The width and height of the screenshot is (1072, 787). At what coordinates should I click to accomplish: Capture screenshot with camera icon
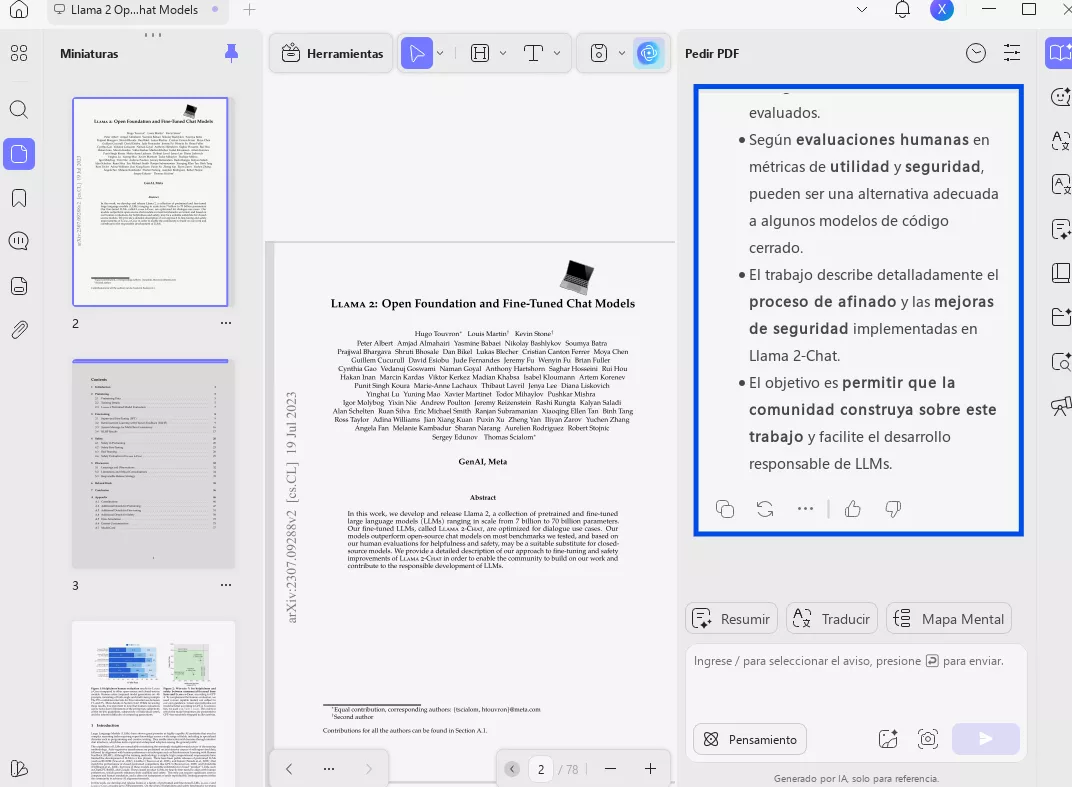[928, 738]
